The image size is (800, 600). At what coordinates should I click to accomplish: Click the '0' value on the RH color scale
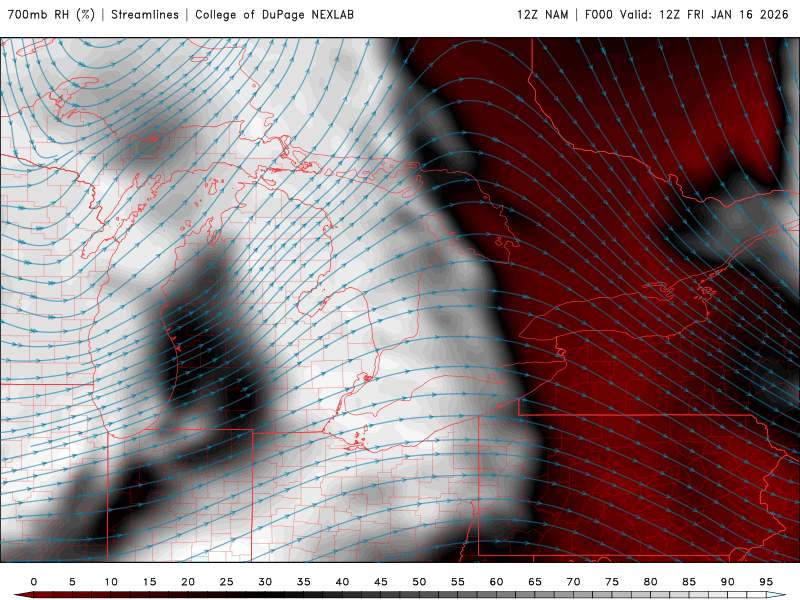[34, 582]
